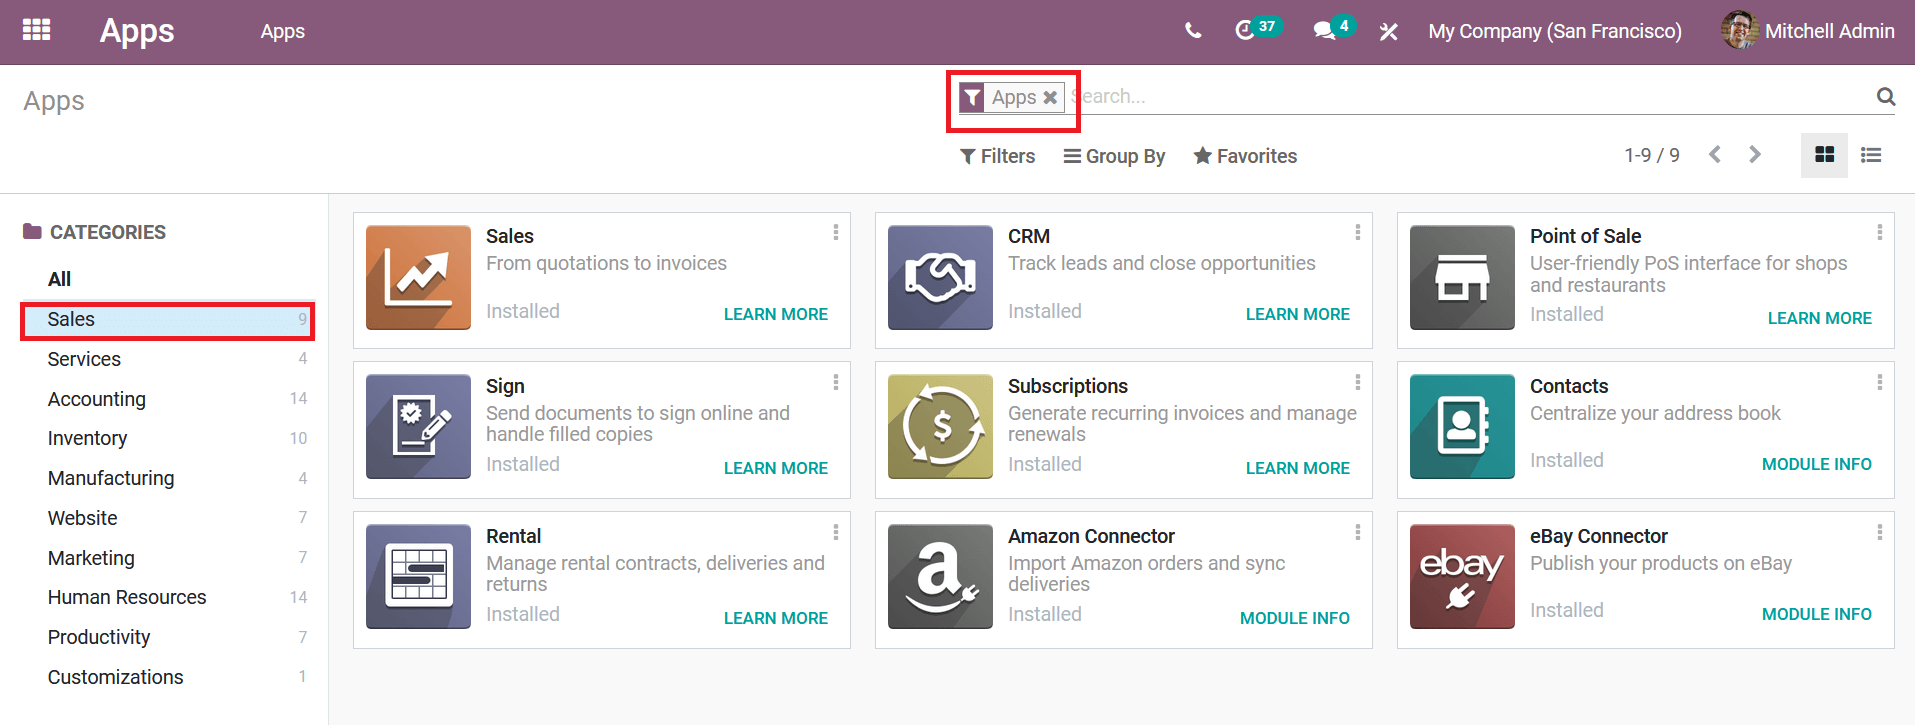This screenshot has height=725, width=1915.
Task: Remove the Apps filter facet
Action: coord(1050,97)
